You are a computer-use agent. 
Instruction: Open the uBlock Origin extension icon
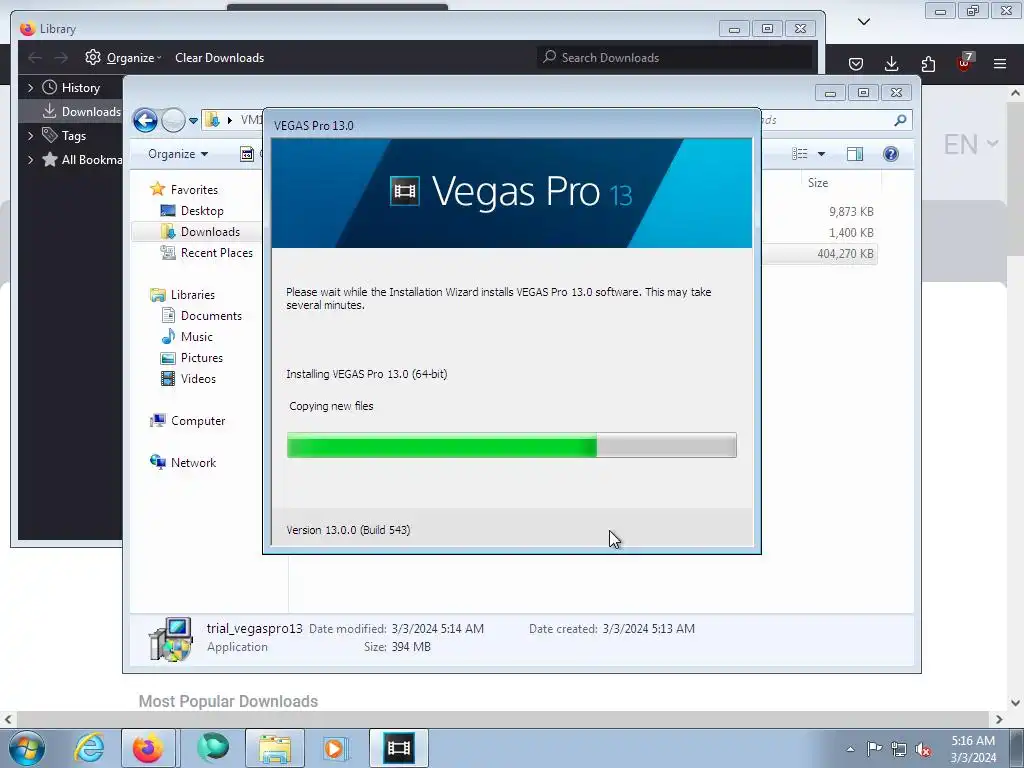click(x=964, y=63)
